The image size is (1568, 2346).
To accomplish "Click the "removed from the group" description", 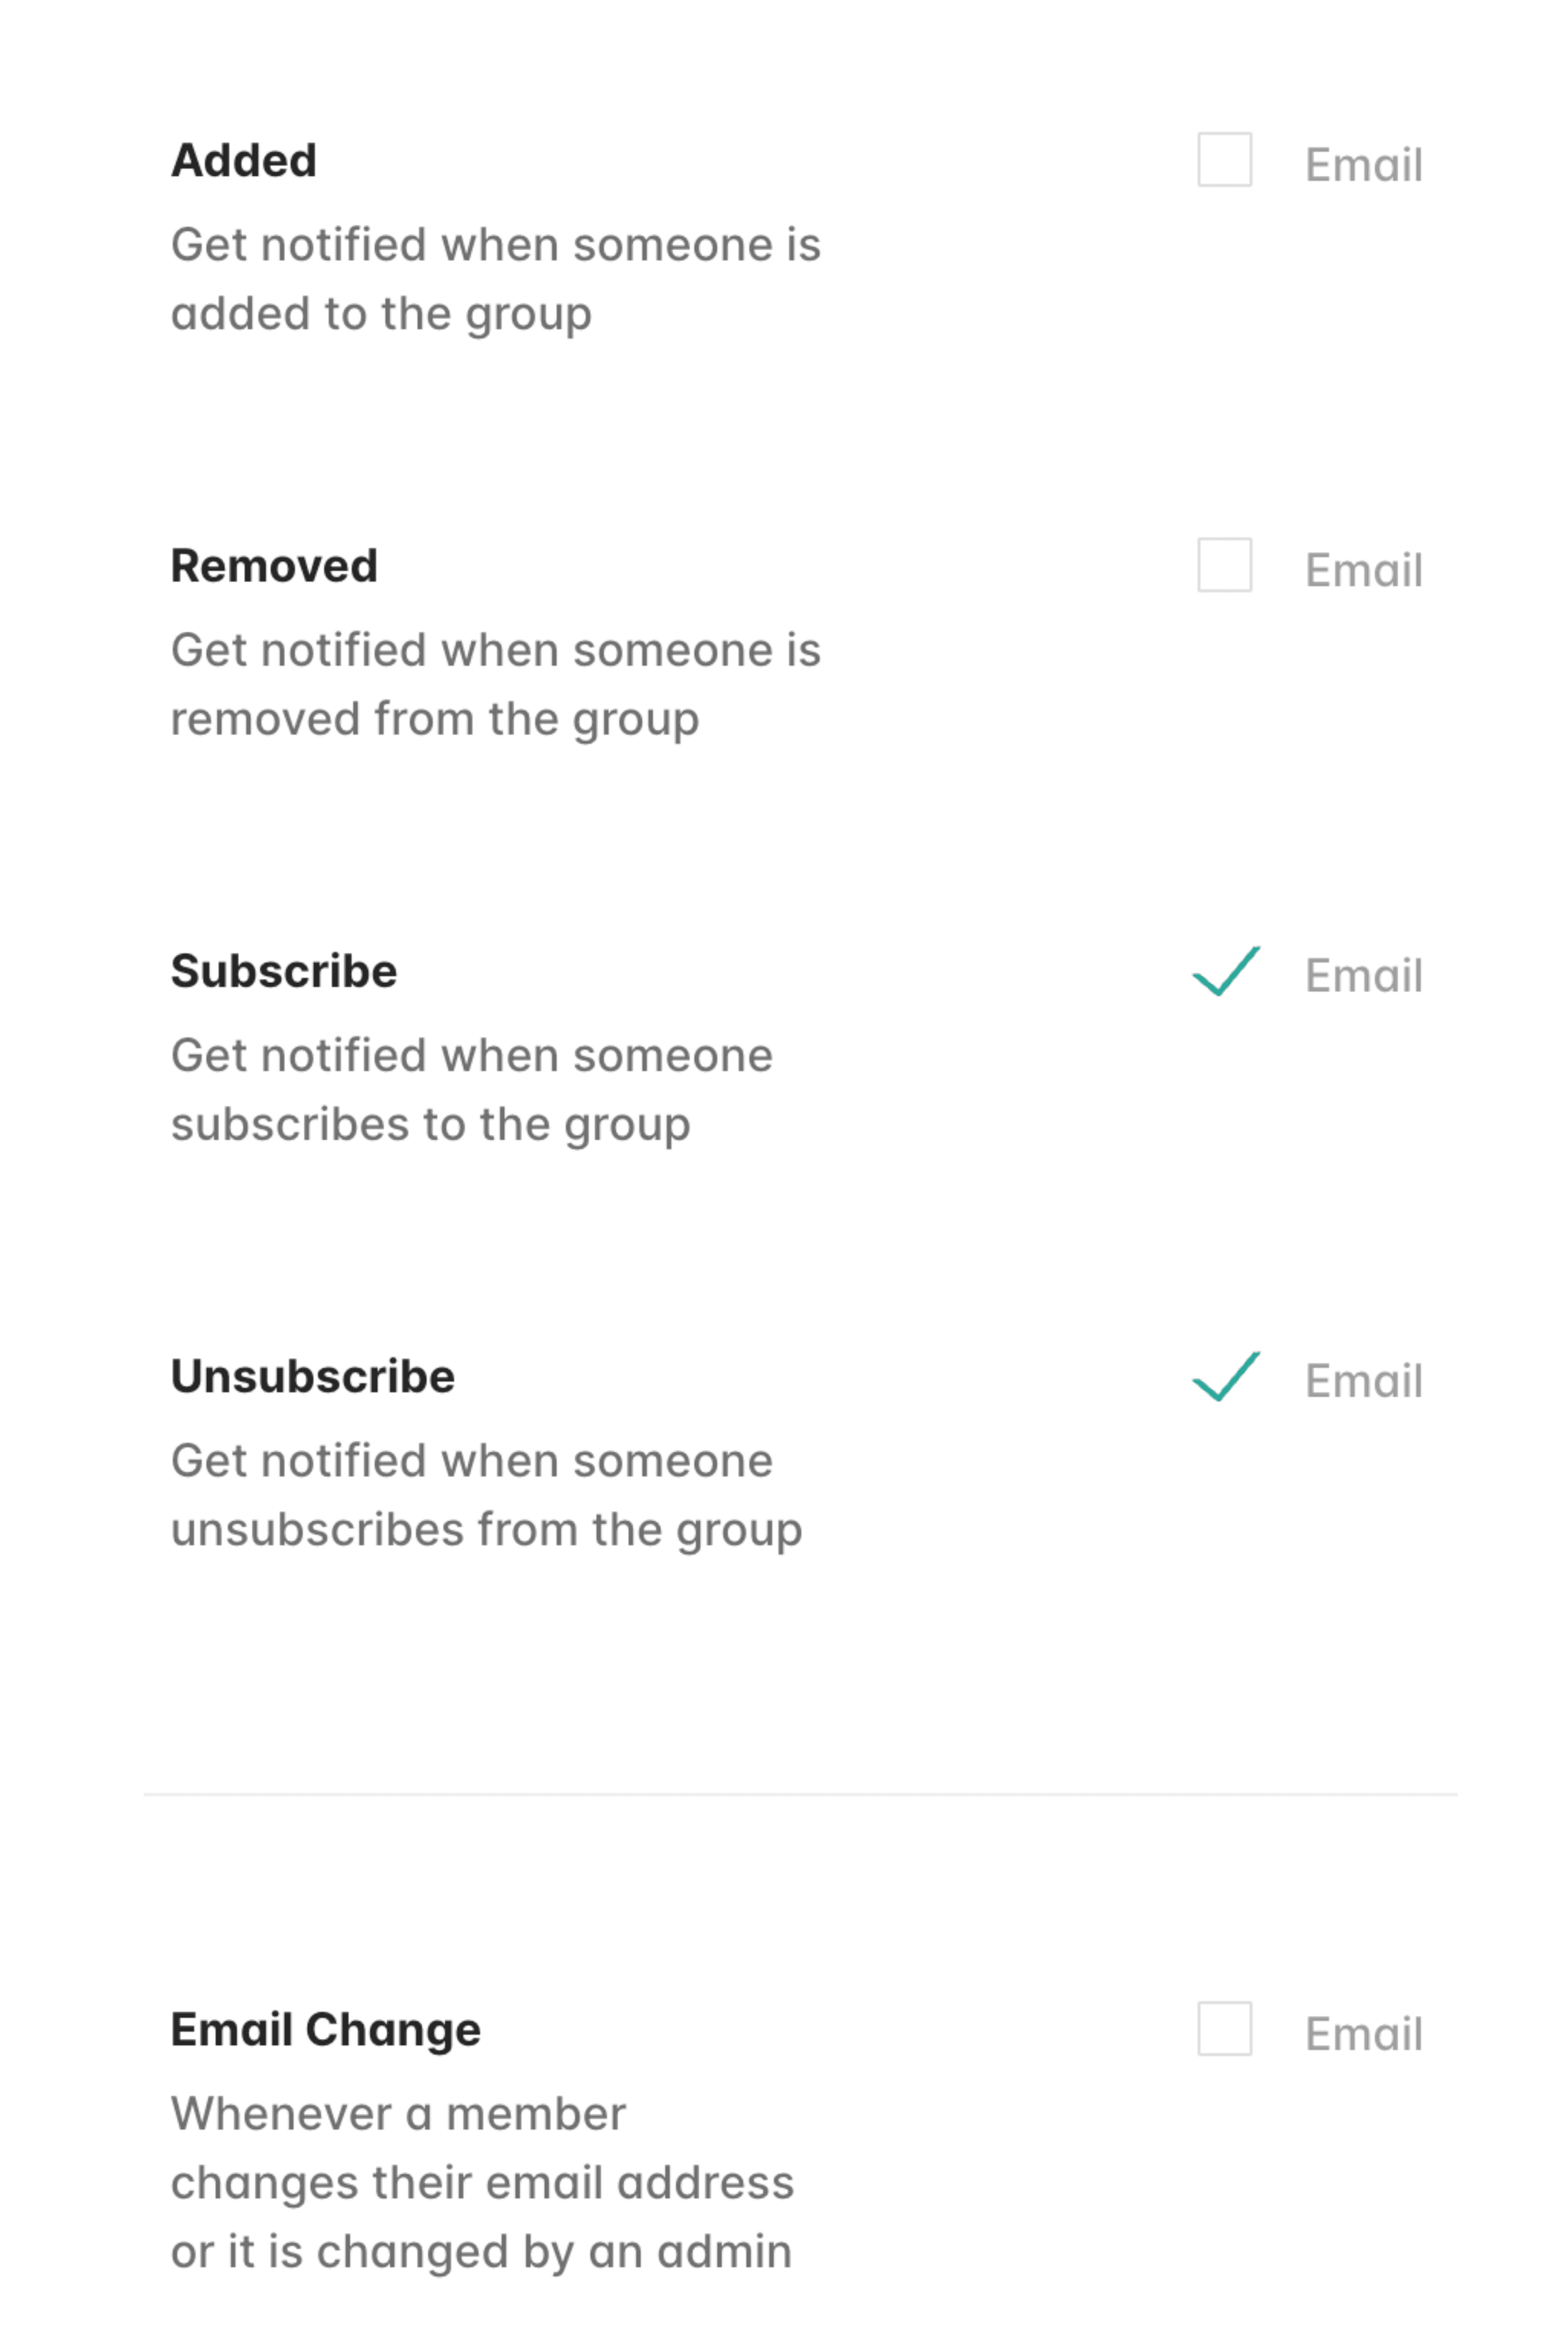I will click(x=434, y=719).
